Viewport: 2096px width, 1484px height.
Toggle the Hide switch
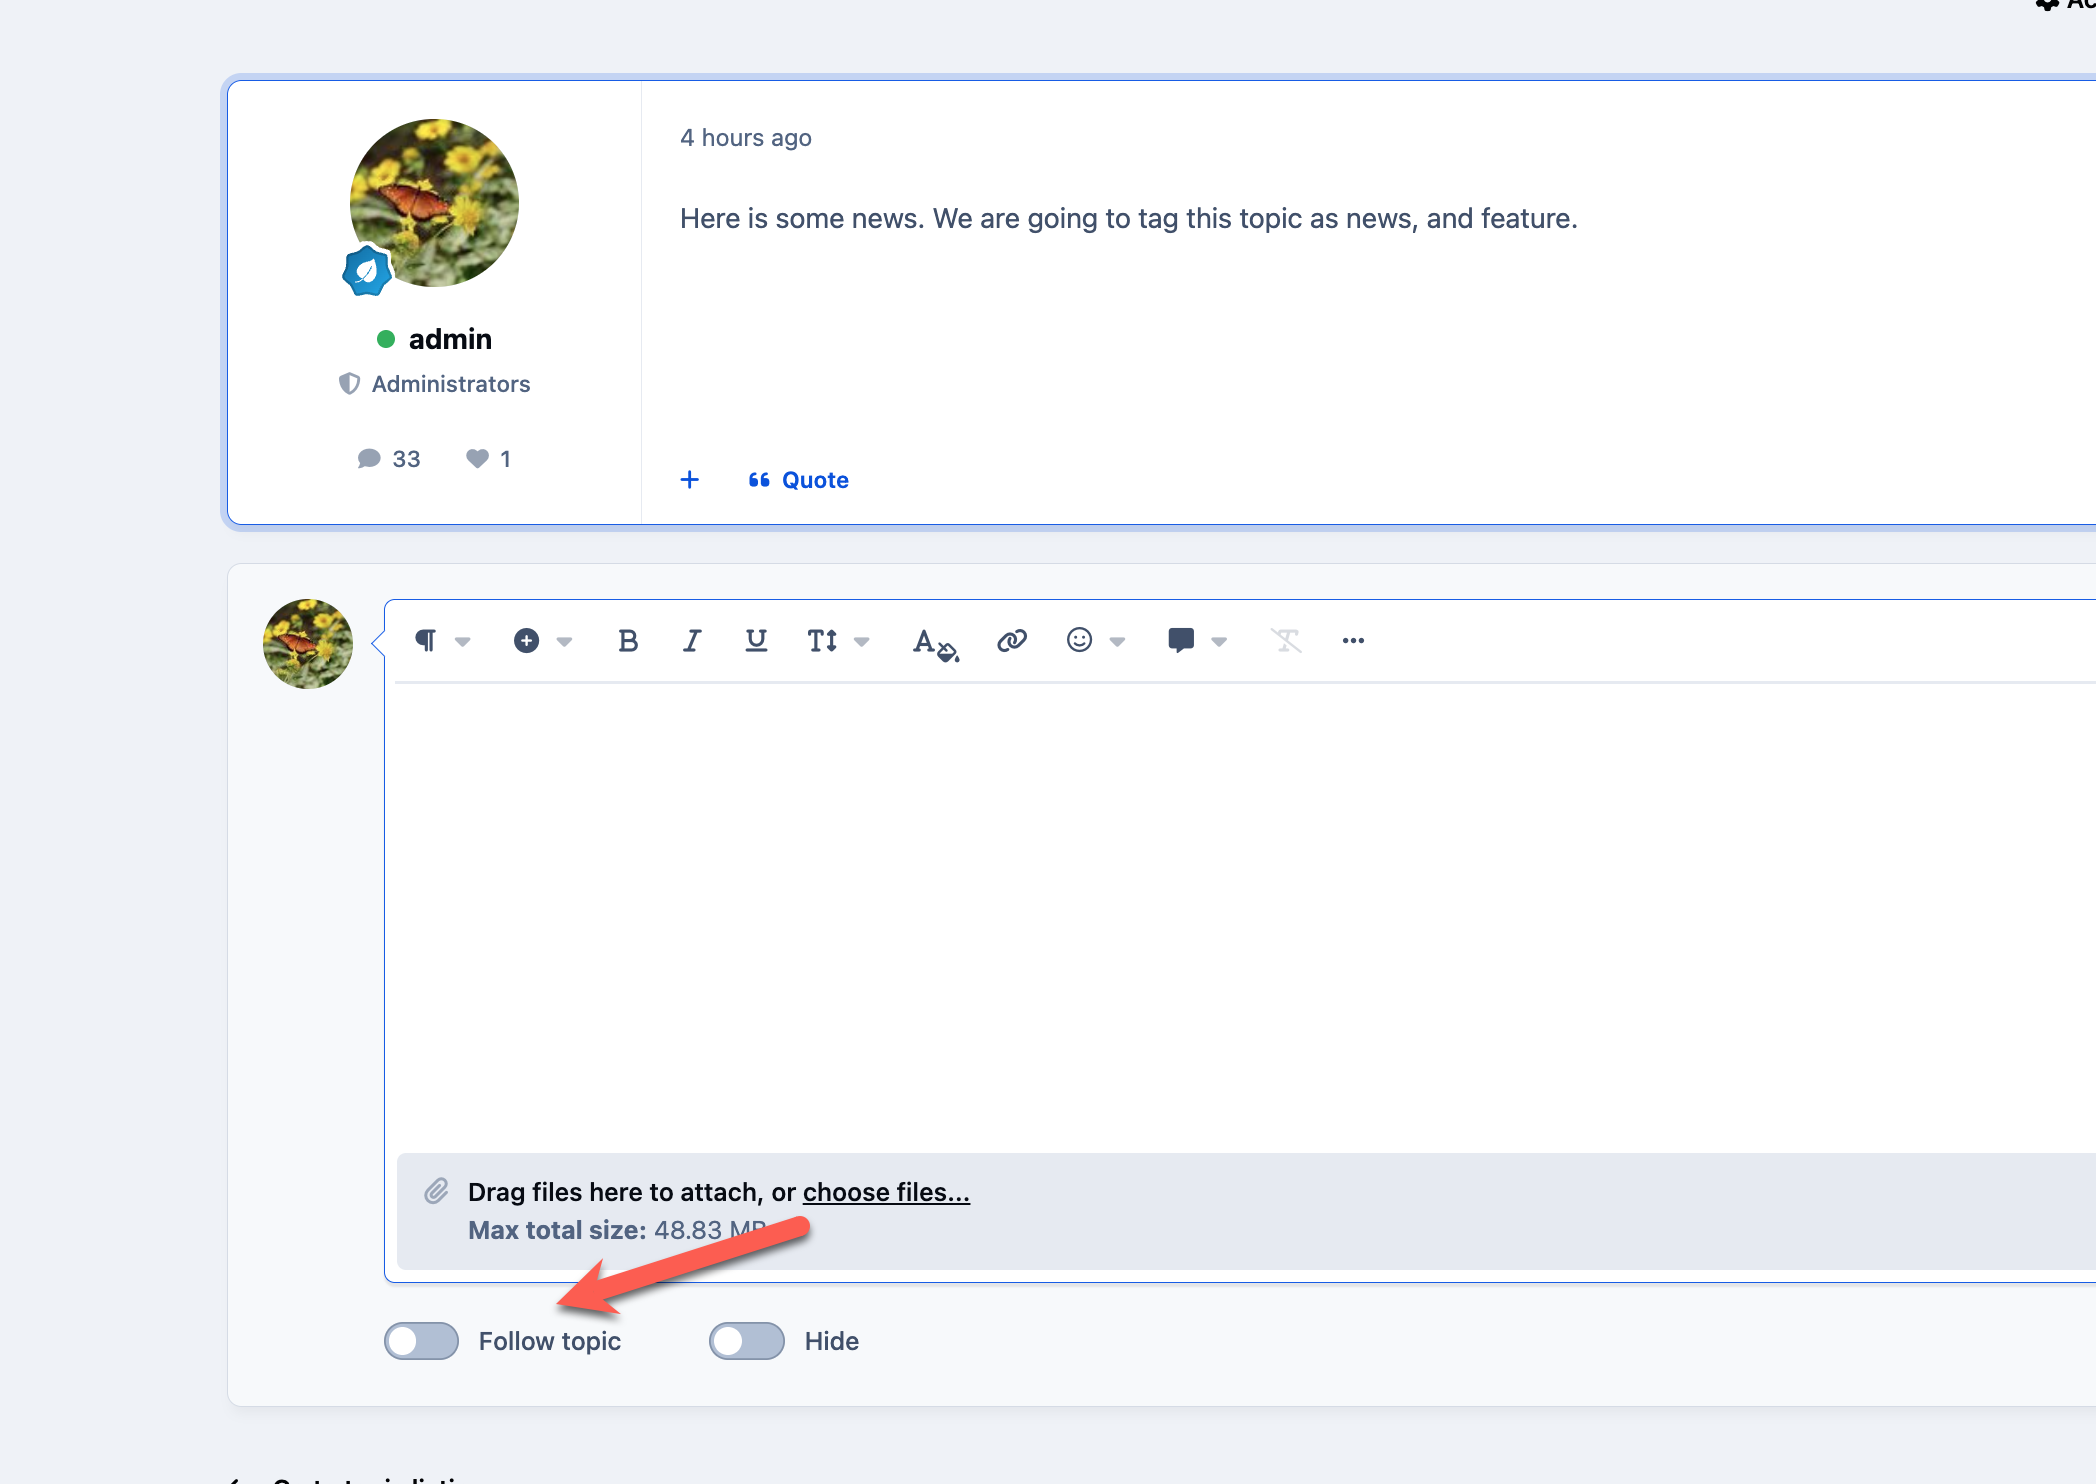pos(746,1341)
